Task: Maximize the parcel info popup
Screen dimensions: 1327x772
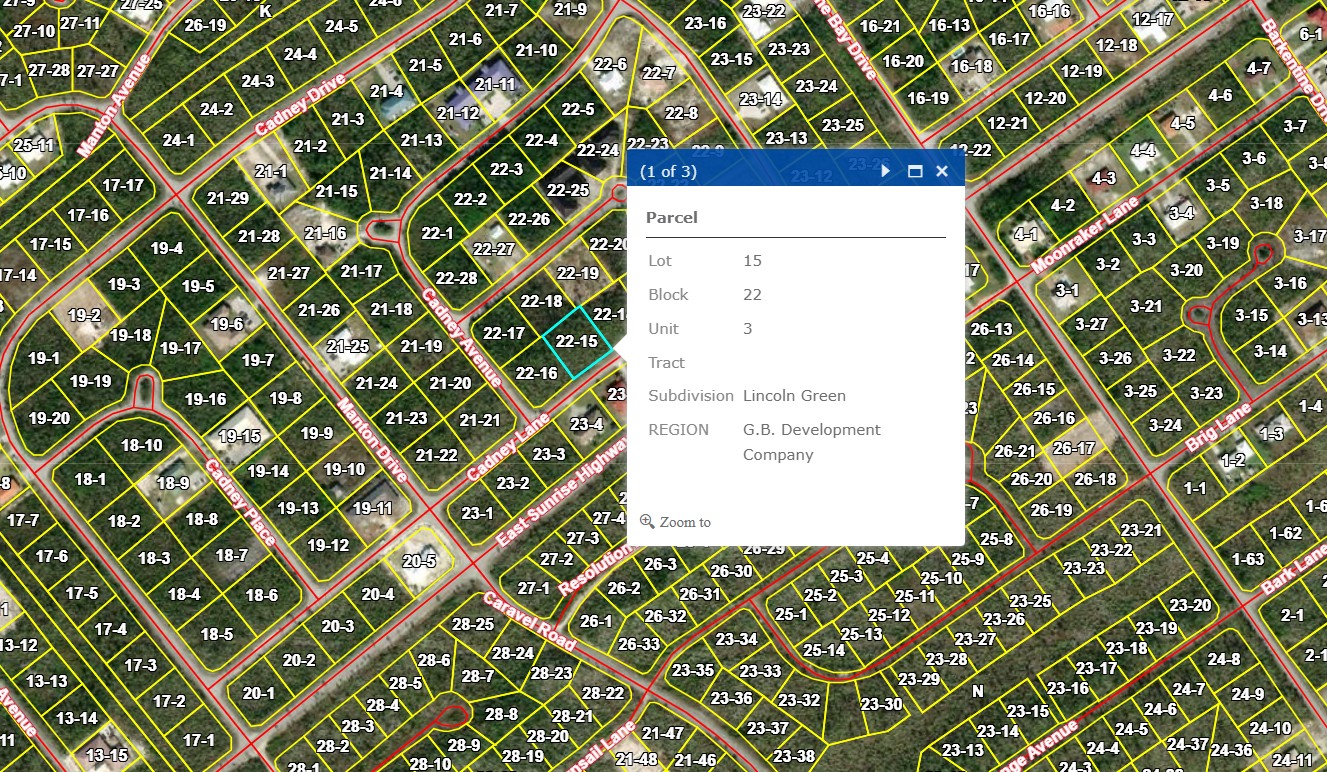Action: click(914, 171)
